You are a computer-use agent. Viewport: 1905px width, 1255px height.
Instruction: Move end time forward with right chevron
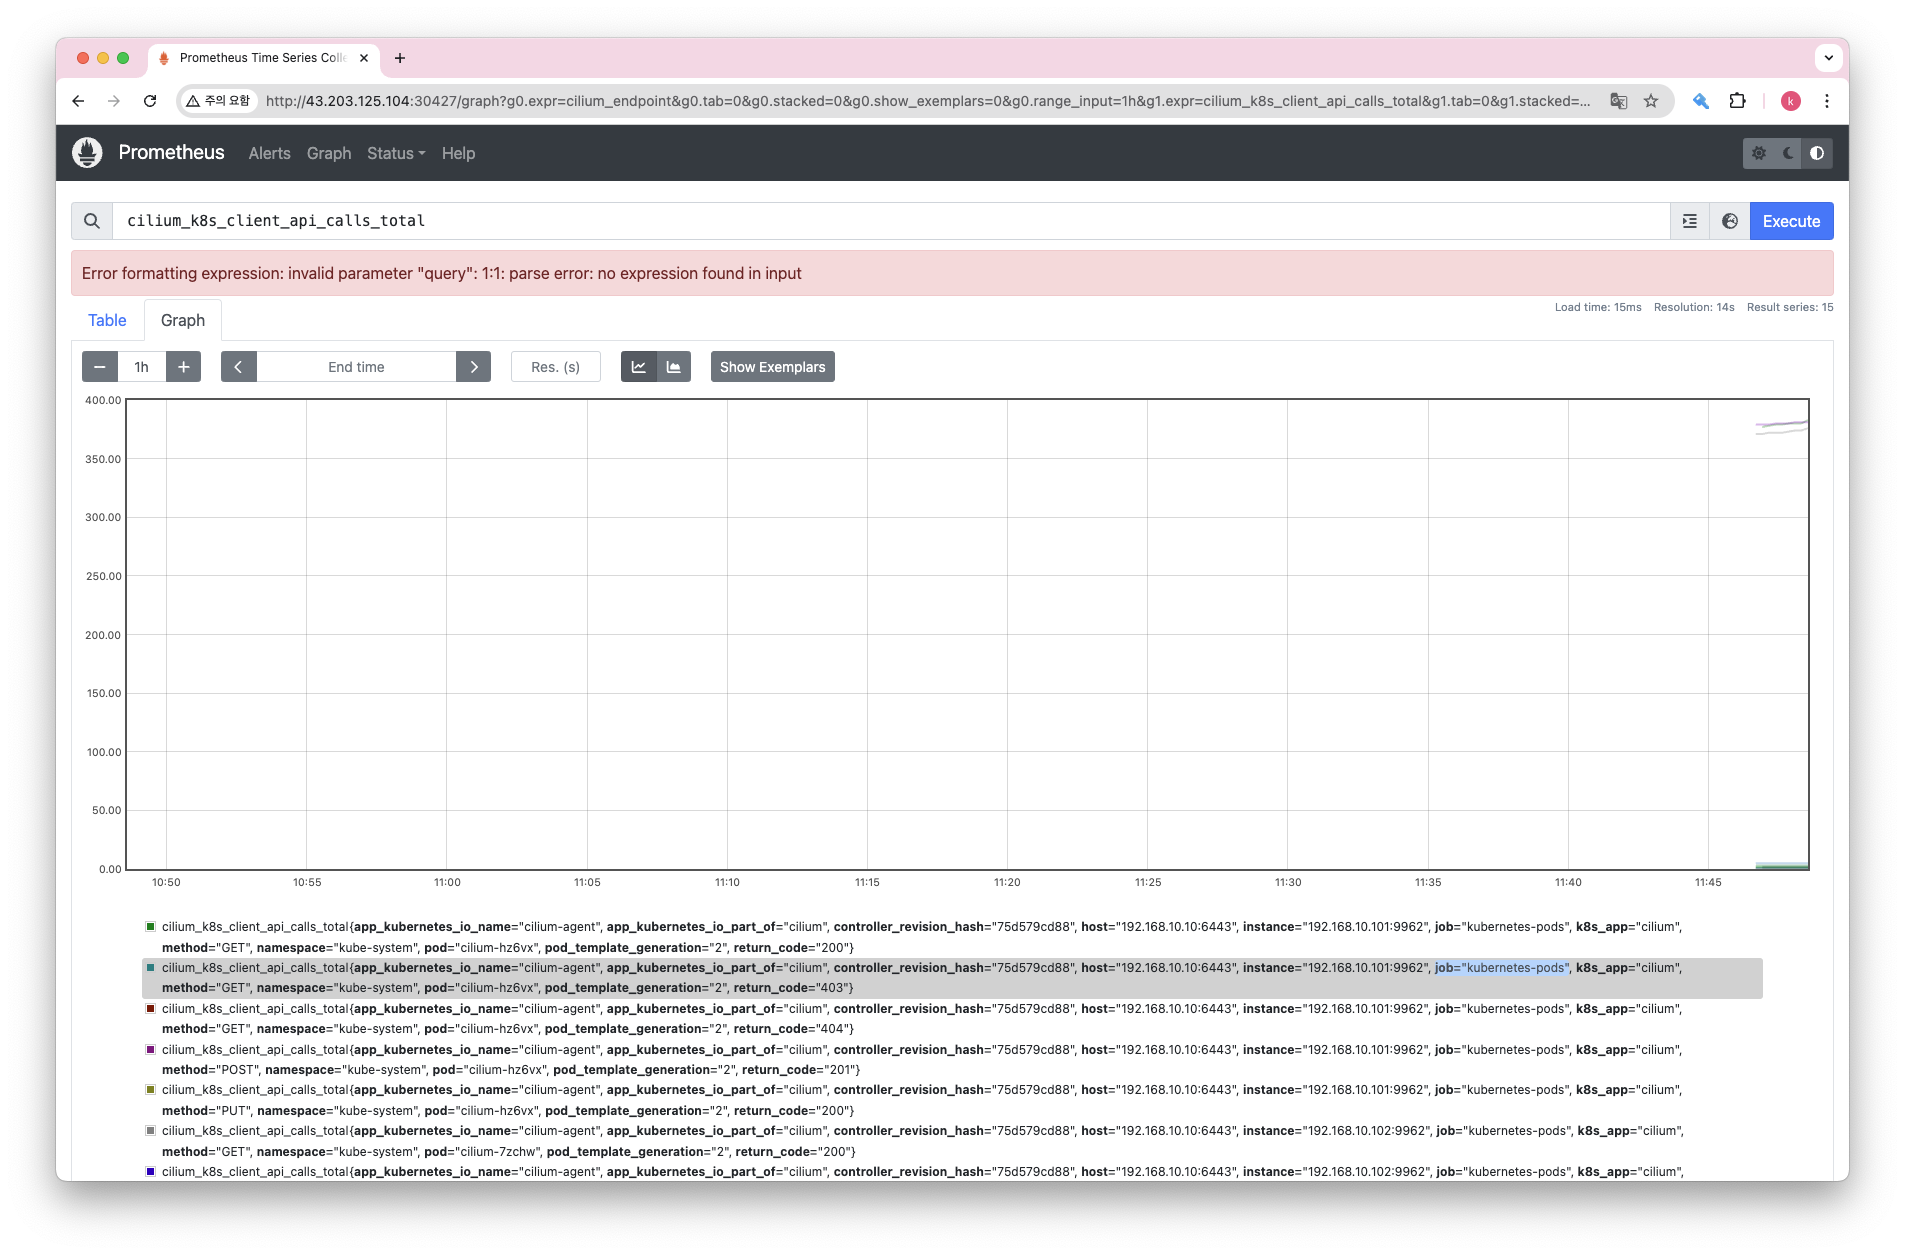coord(474,367)
